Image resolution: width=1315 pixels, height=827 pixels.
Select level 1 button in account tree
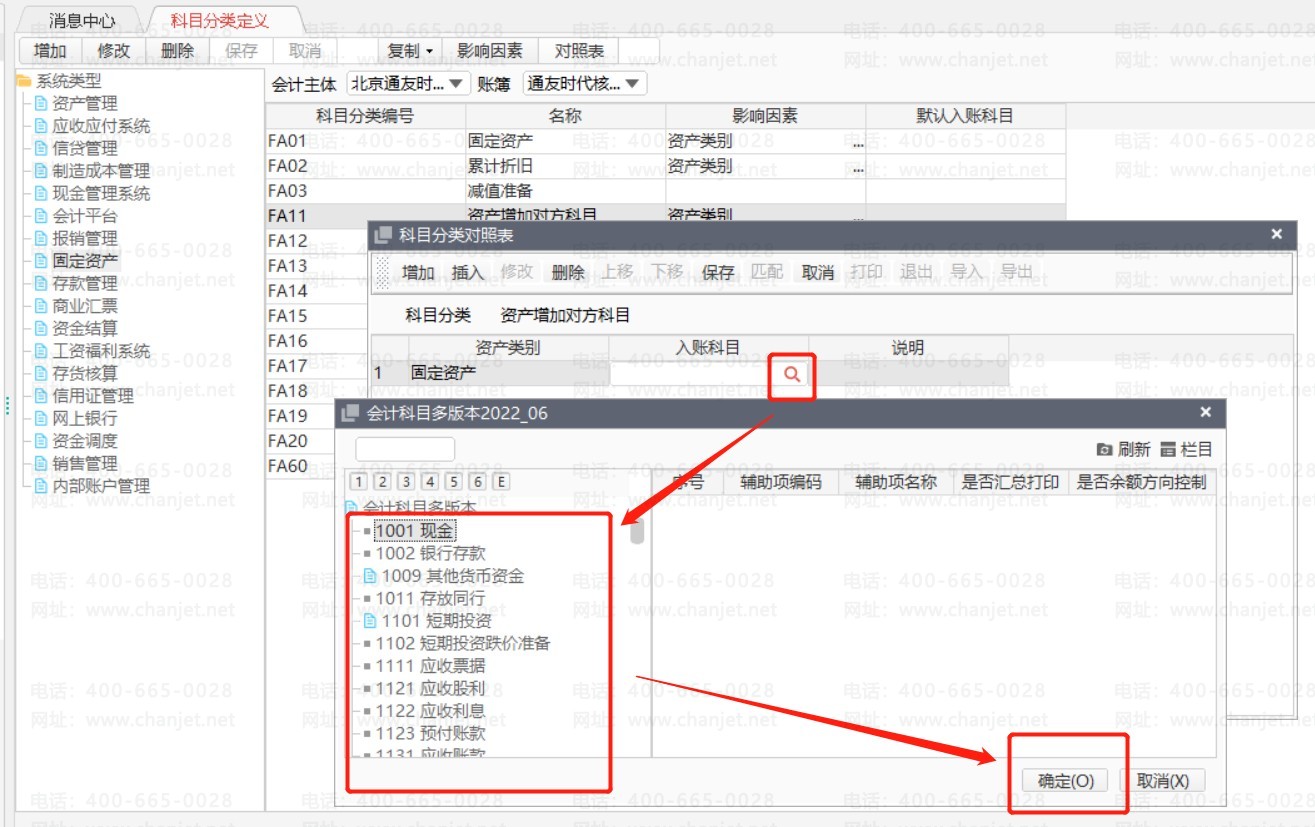(x=359, y=482)
